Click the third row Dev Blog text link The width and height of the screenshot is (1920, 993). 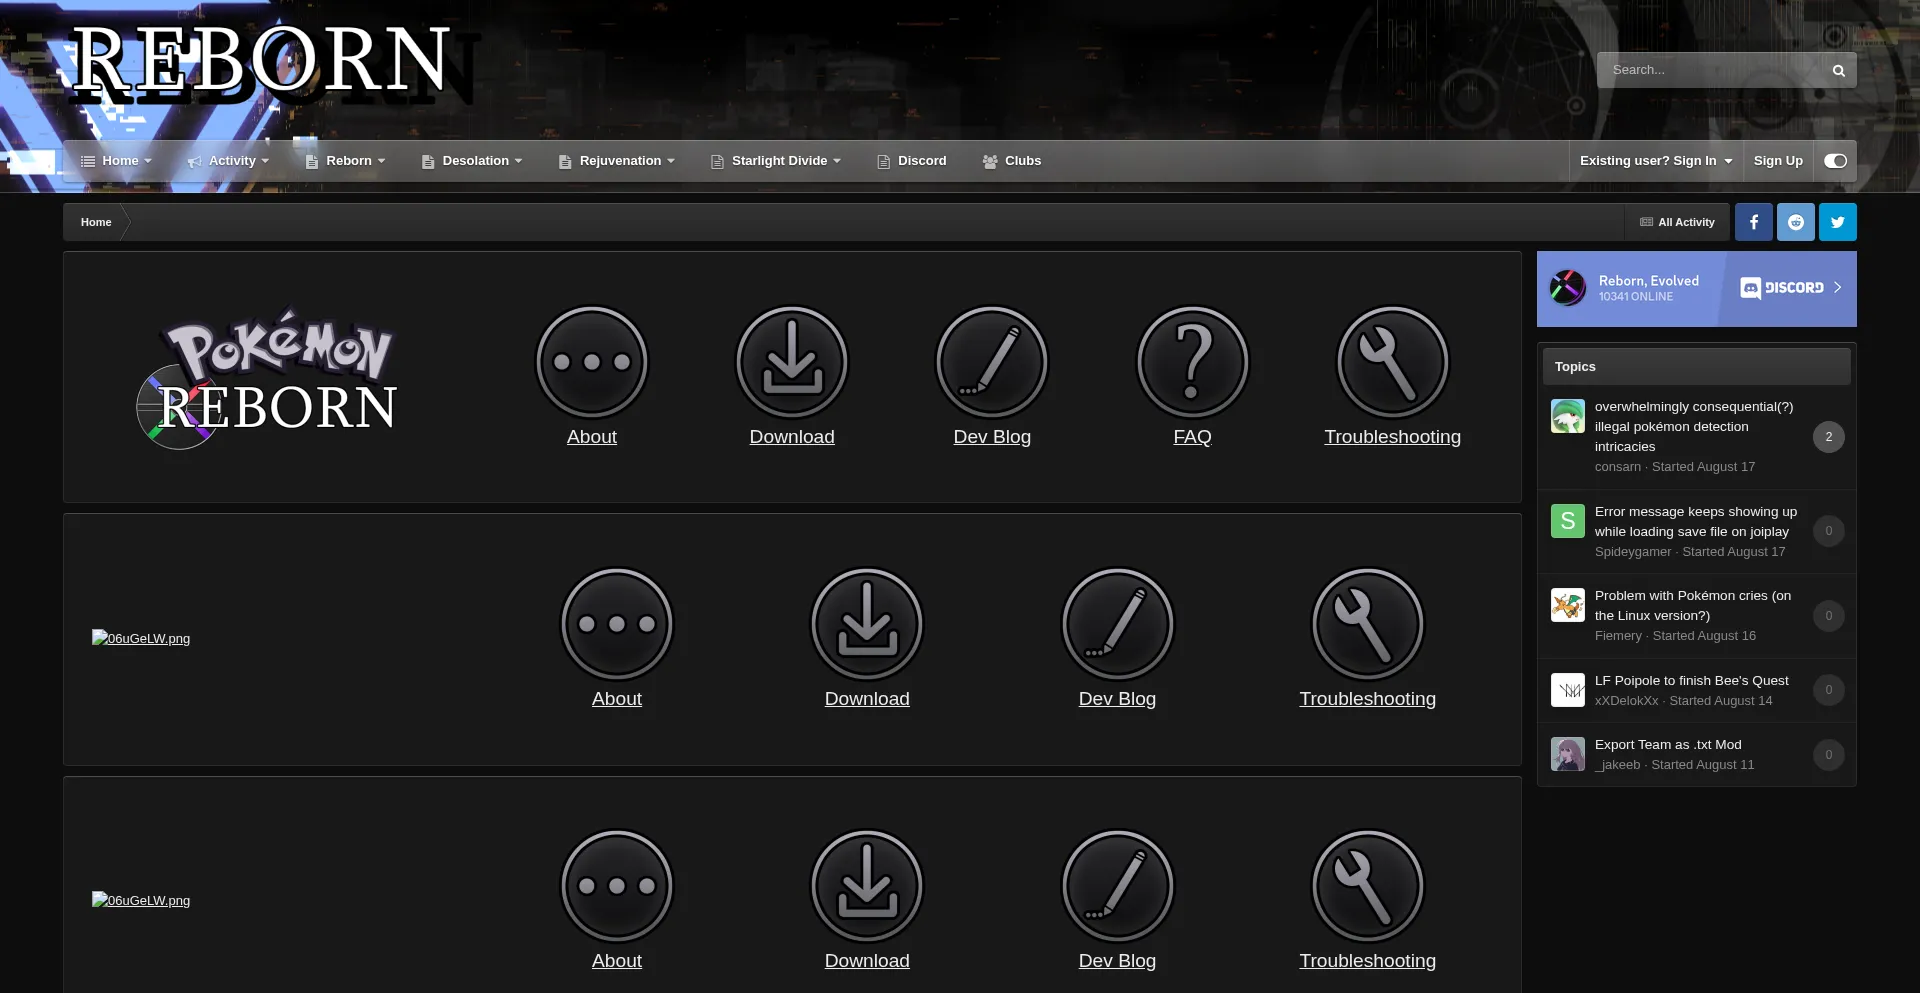[x=1117, y=961]
